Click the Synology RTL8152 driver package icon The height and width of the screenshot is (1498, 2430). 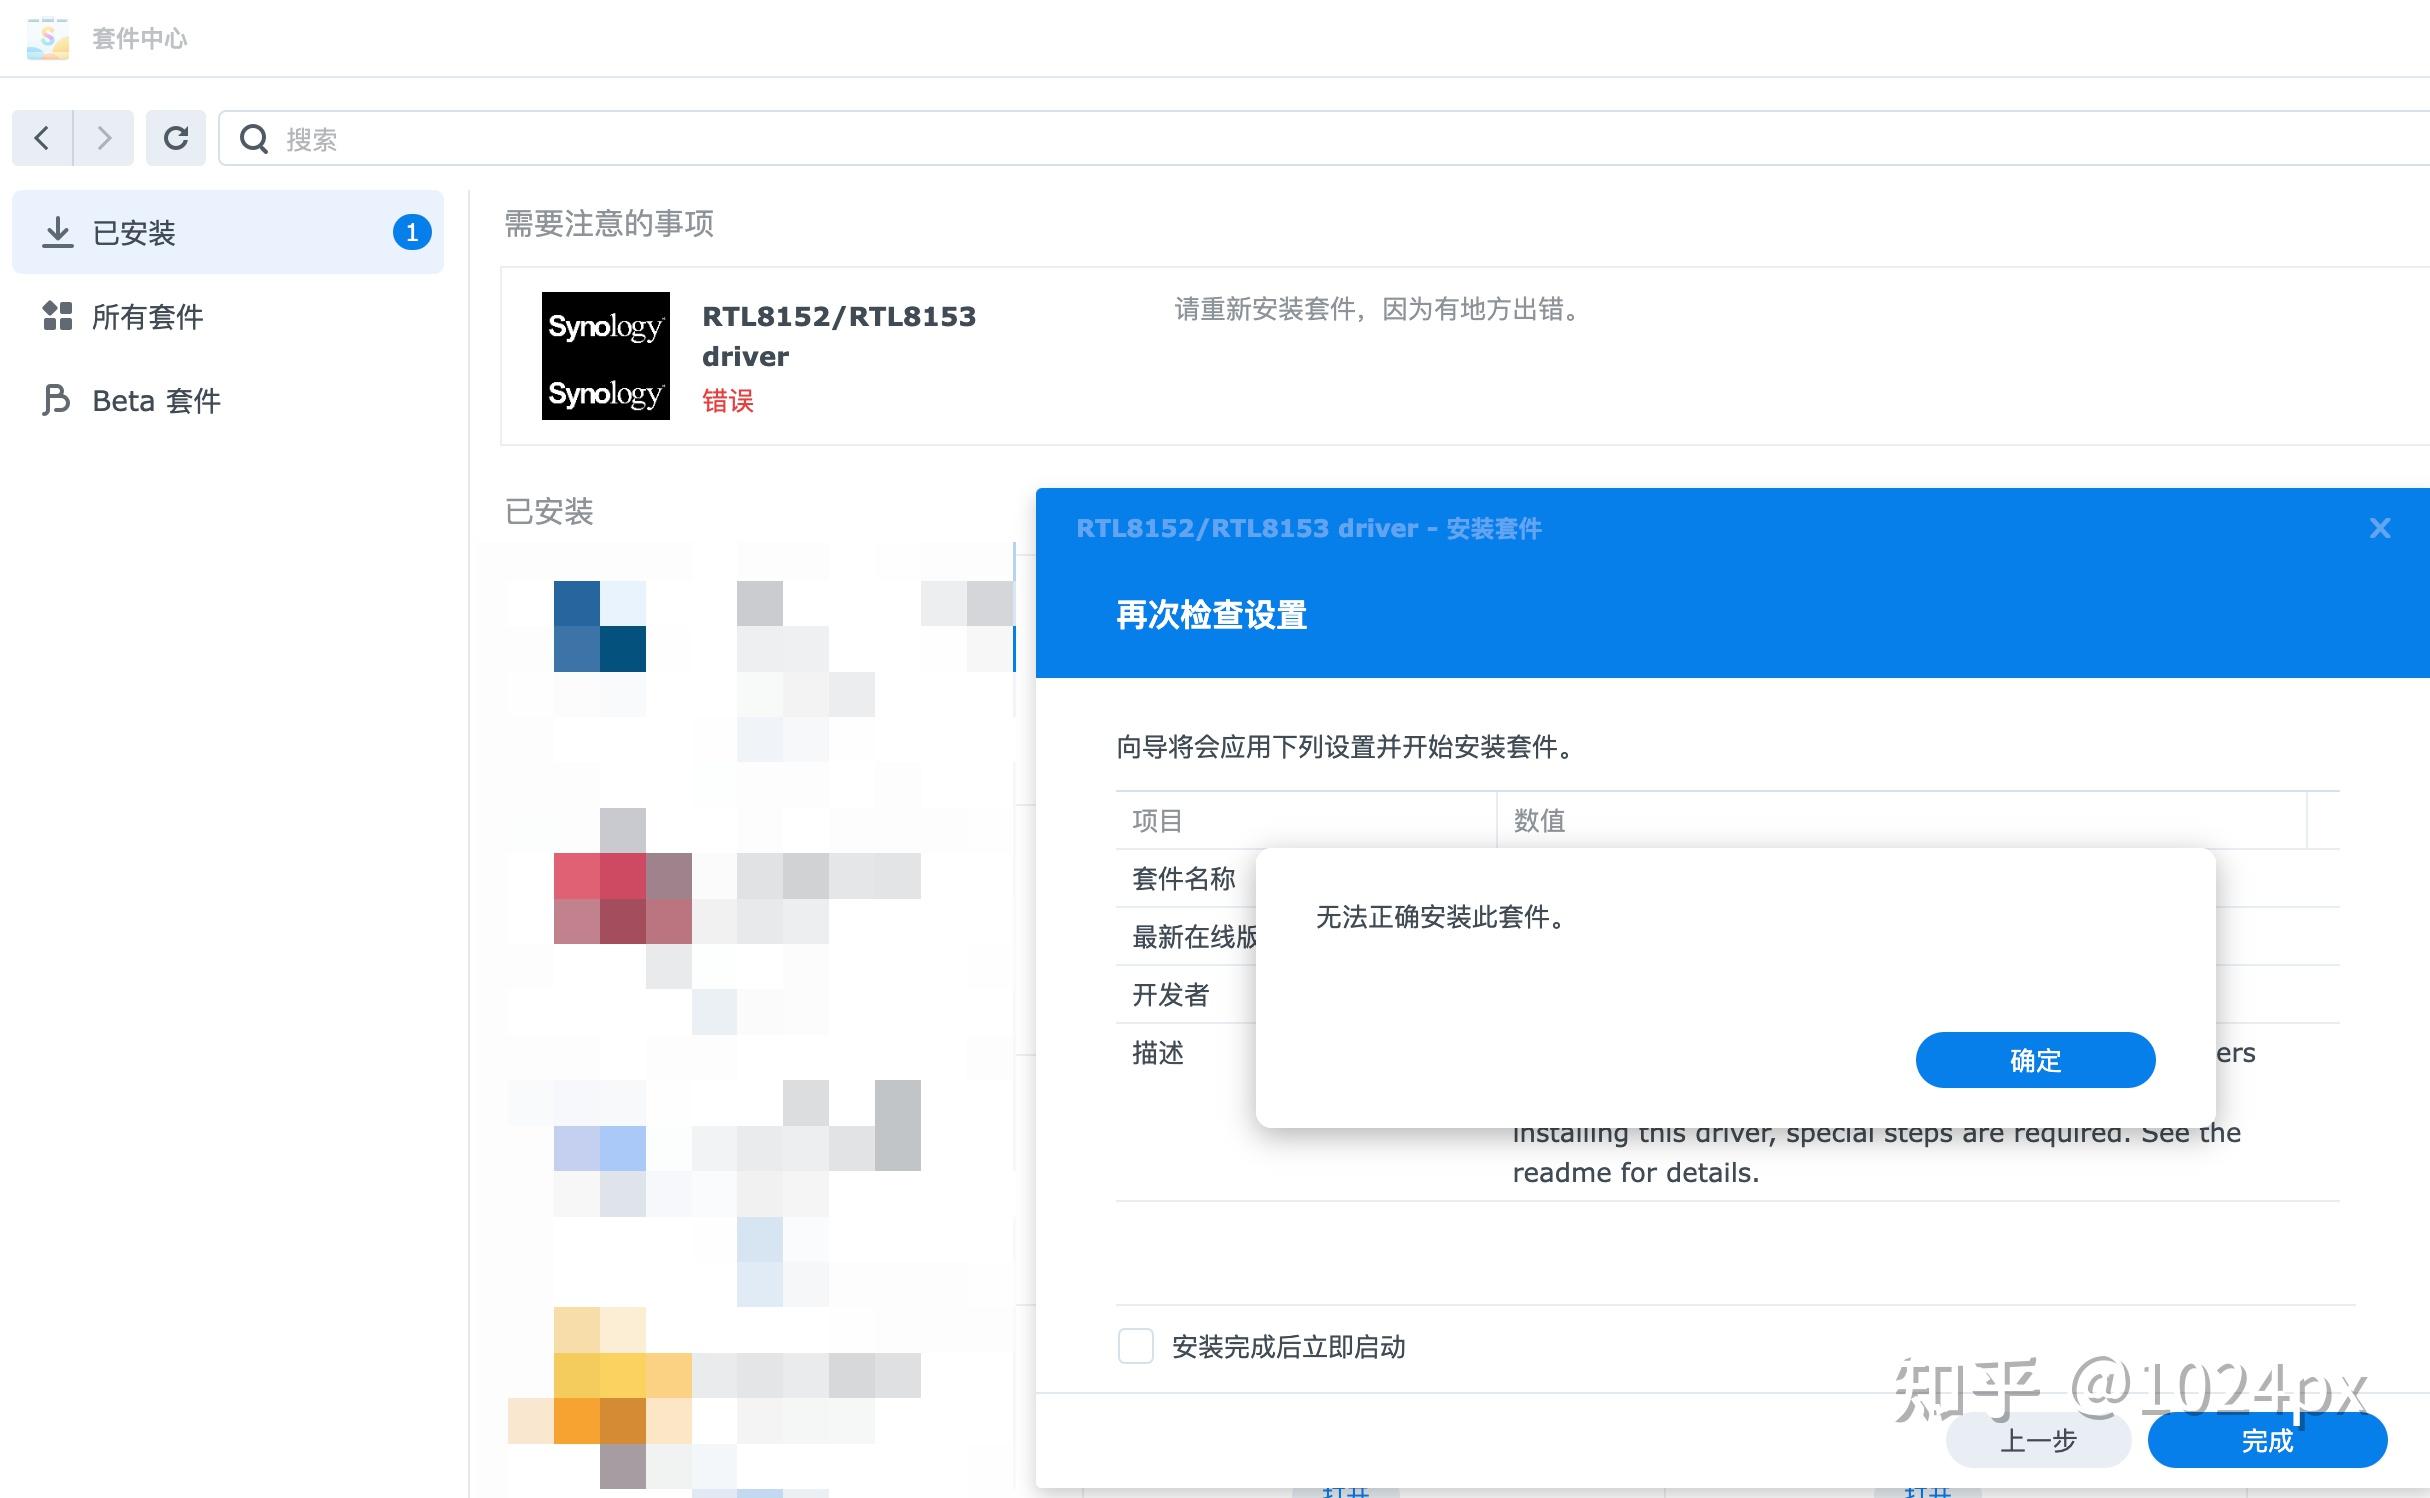point(605,356)
